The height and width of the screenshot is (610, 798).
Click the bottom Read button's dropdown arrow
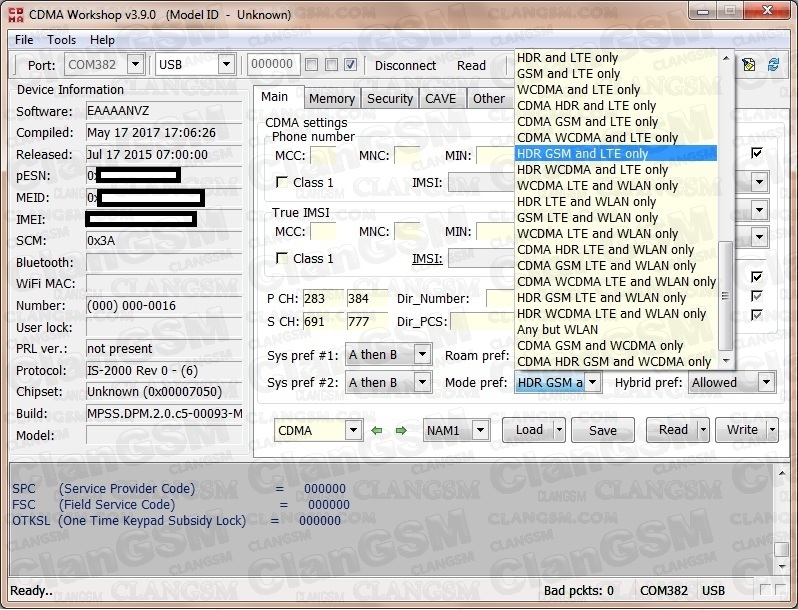pos(703,430)
